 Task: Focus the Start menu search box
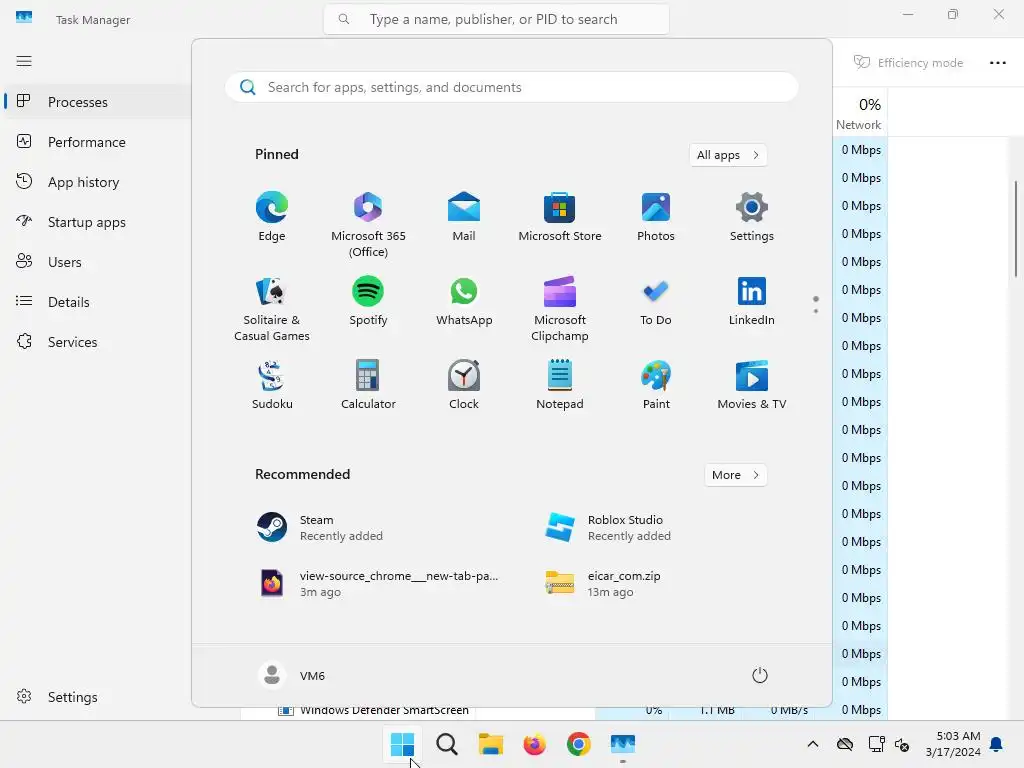[512, 87]
